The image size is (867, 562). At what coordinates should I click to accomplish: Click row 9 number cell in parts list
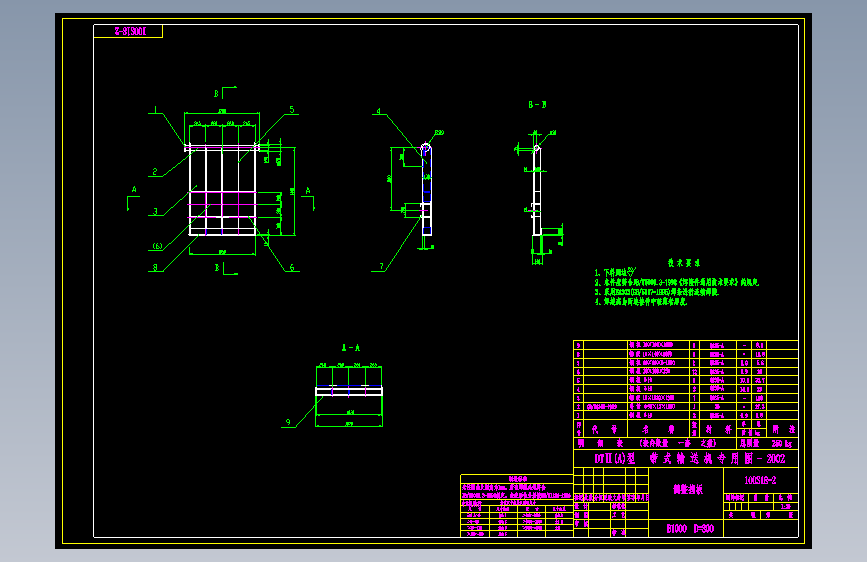point(579,345)
